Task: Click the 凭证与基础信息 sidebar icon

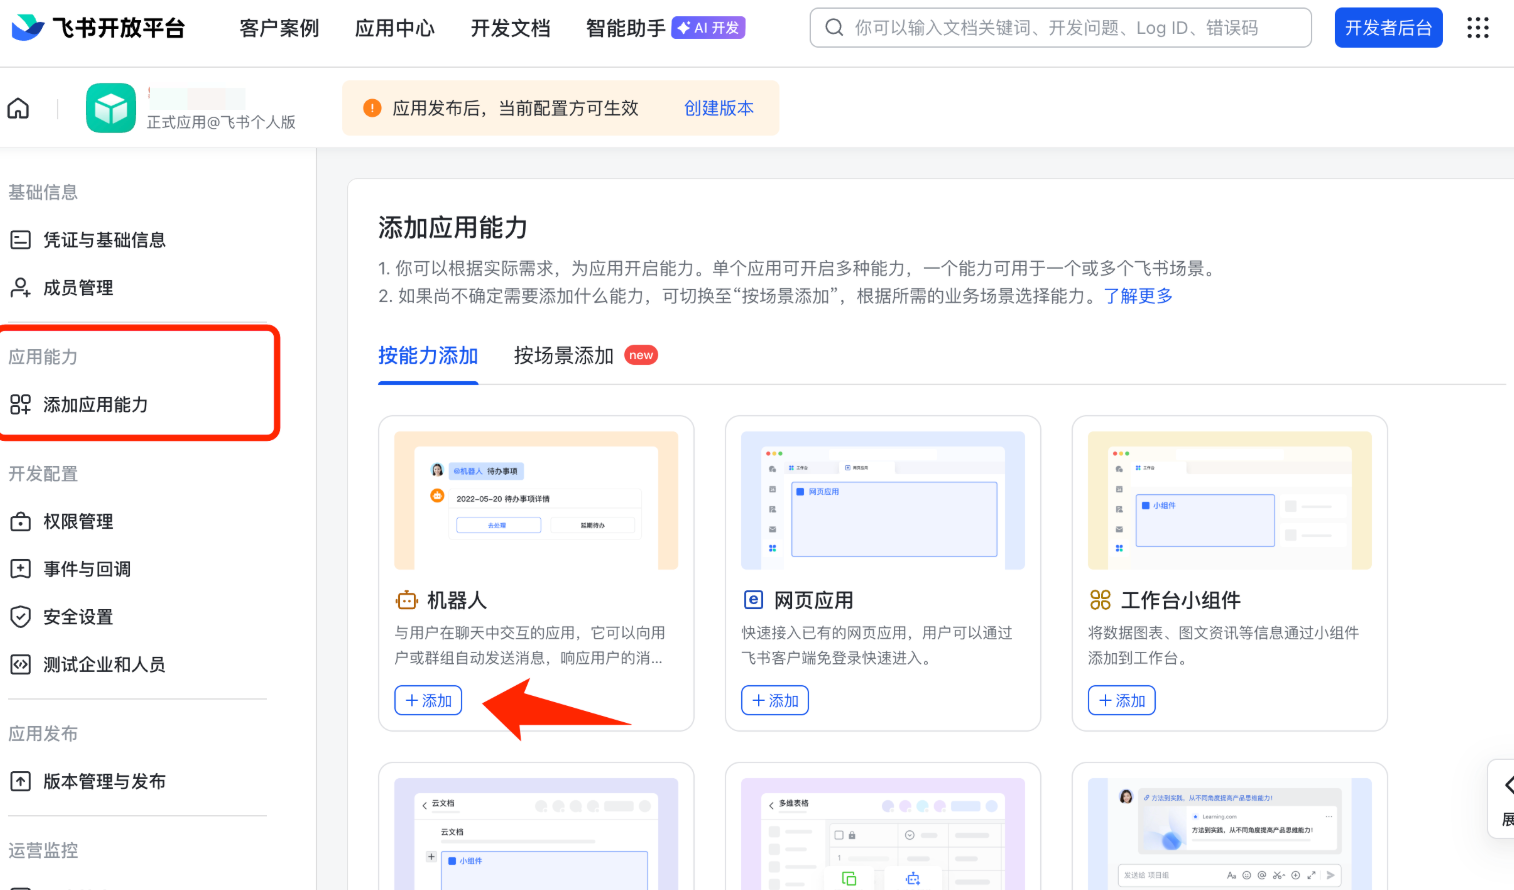Action: [20, 240]
